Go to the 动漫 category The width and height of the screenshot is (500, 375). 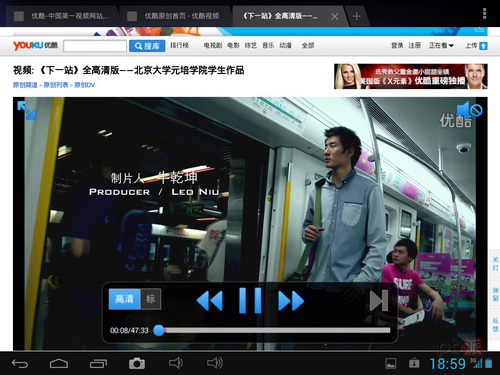[x=286, y=45]
